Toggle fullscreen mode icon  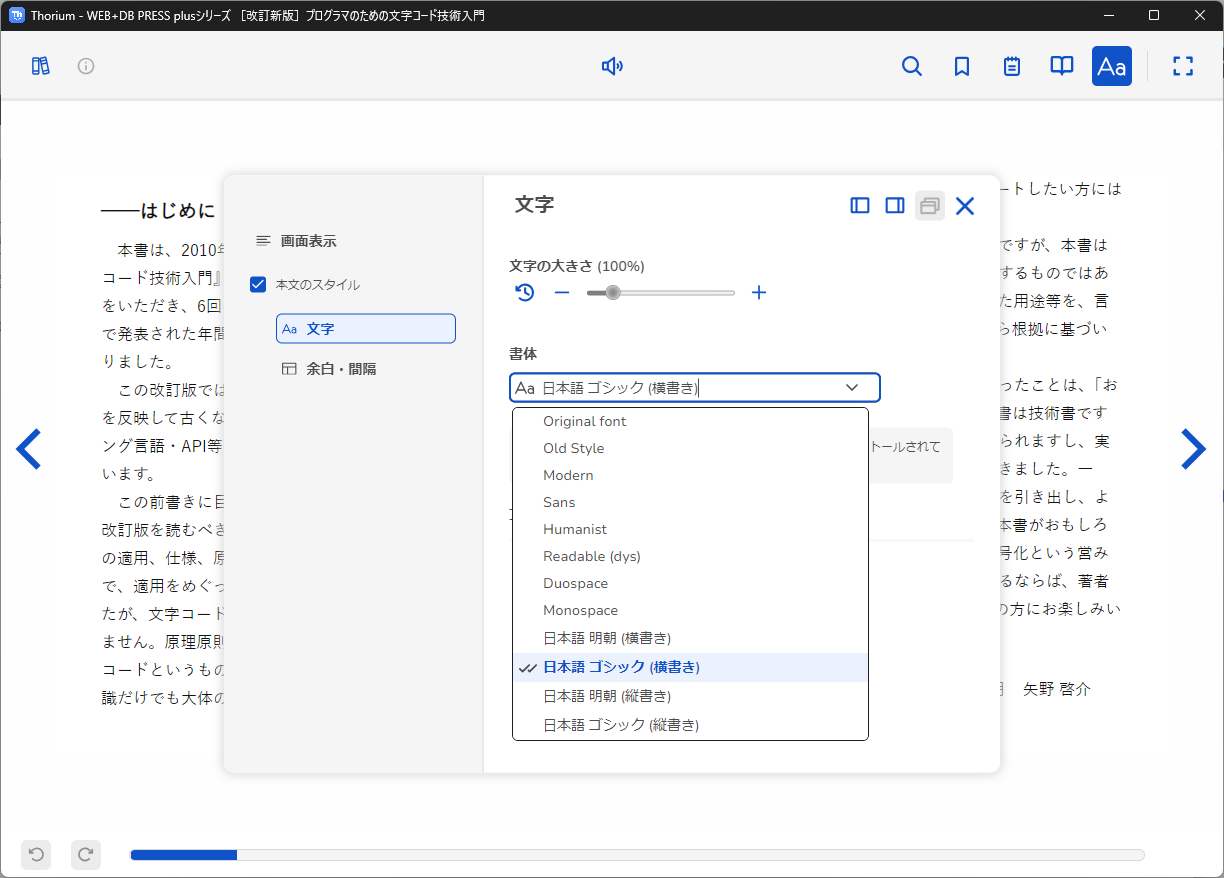click(x=1183, y=66)
